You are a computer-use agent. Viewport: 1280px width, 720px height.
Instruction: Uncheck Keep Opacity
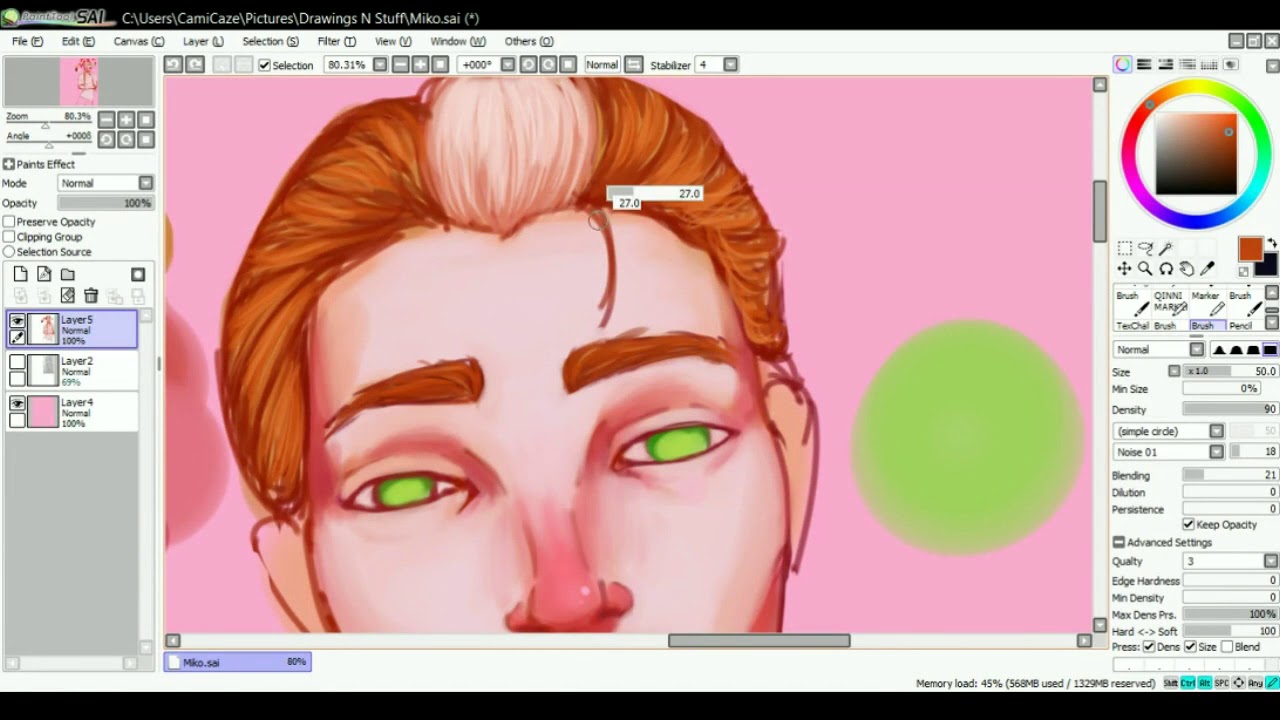tap(1188, 524)
